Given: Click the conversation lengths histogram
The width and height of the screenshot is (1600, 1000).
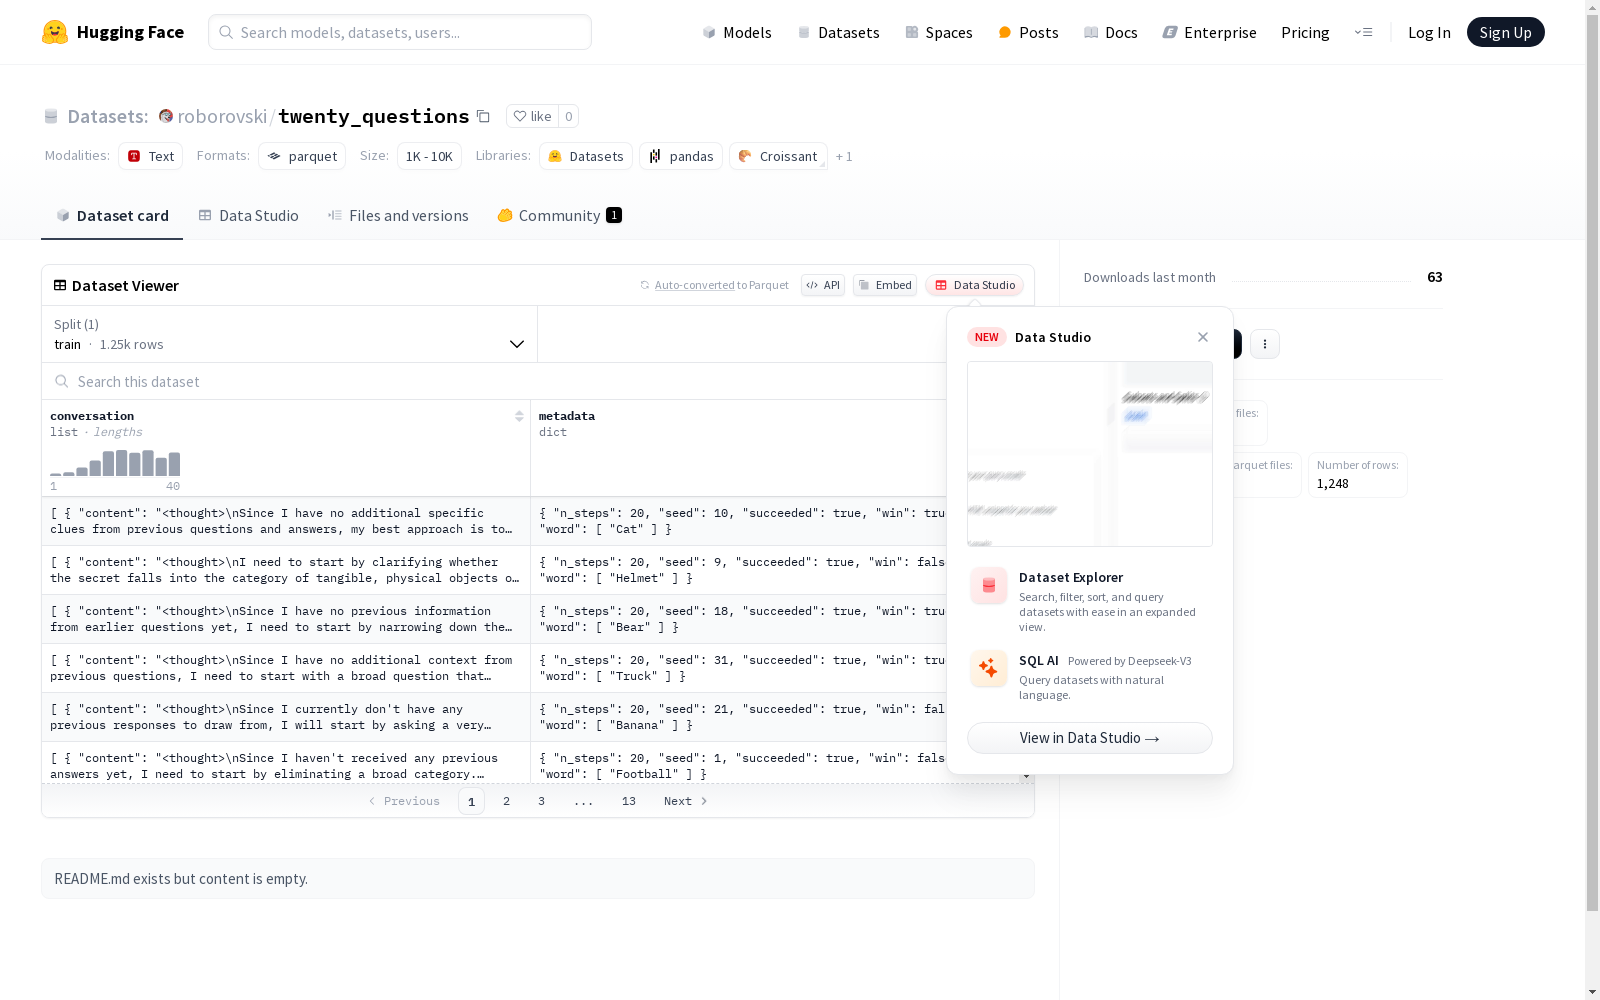Looking at the screenshot, I should click(115, 462).
